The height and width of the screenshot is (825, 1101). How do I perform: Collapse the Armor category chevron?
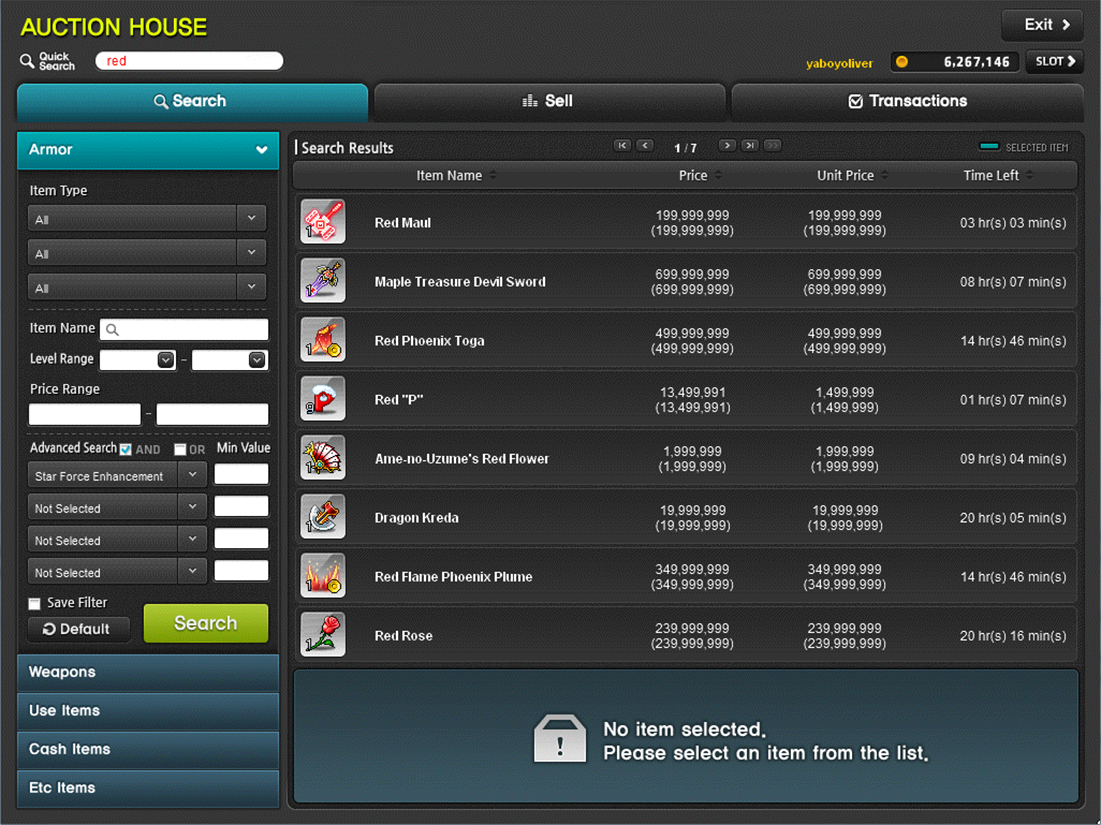(261, 150)
